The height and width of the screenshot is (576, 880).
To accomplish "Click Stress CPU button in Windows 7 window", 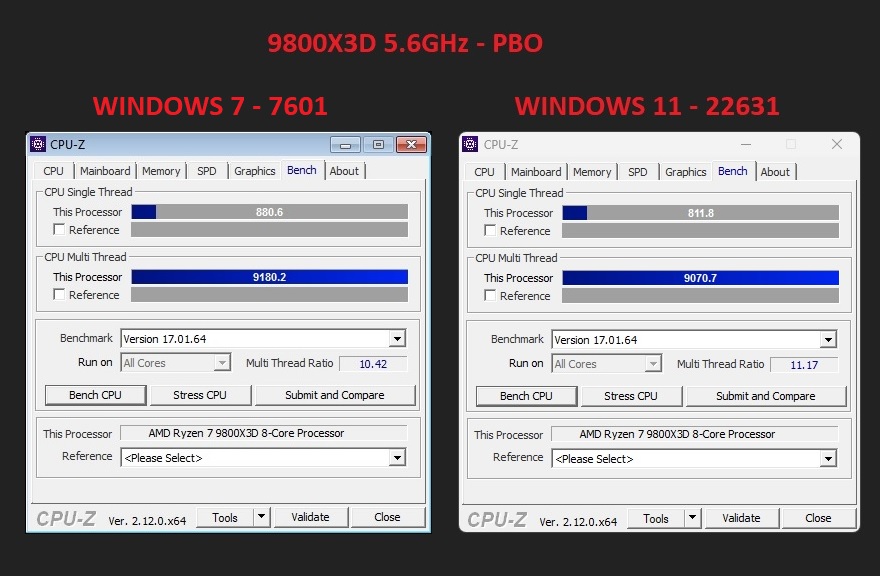I will click(200, 395).
